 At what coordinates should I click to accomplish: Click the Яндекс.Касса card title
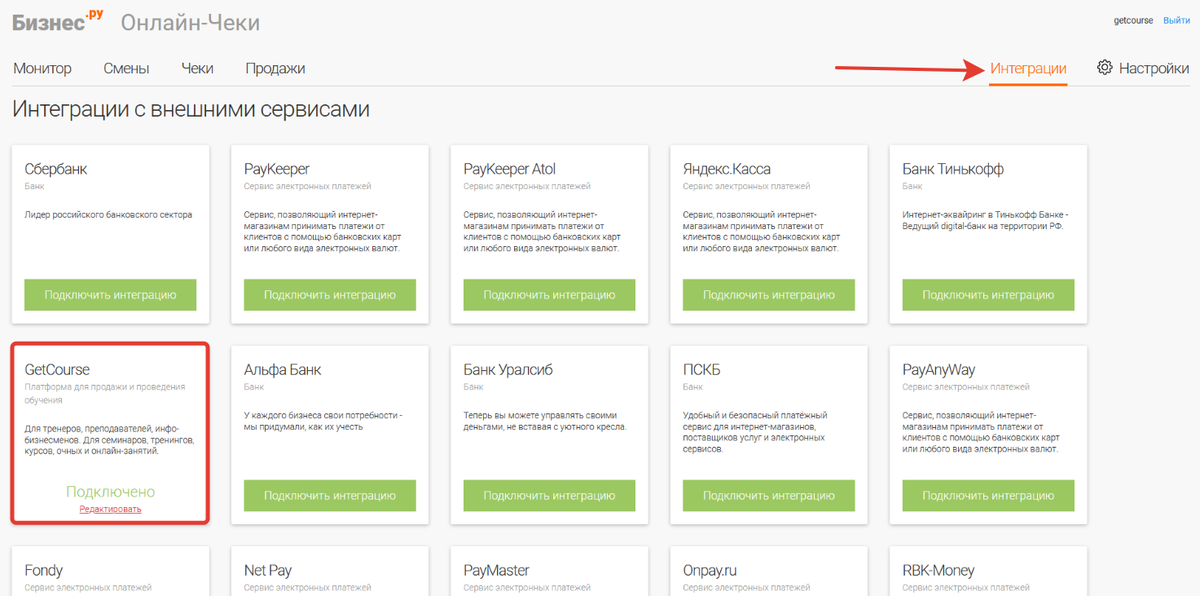pyautogui.click(x=727, y=169)
